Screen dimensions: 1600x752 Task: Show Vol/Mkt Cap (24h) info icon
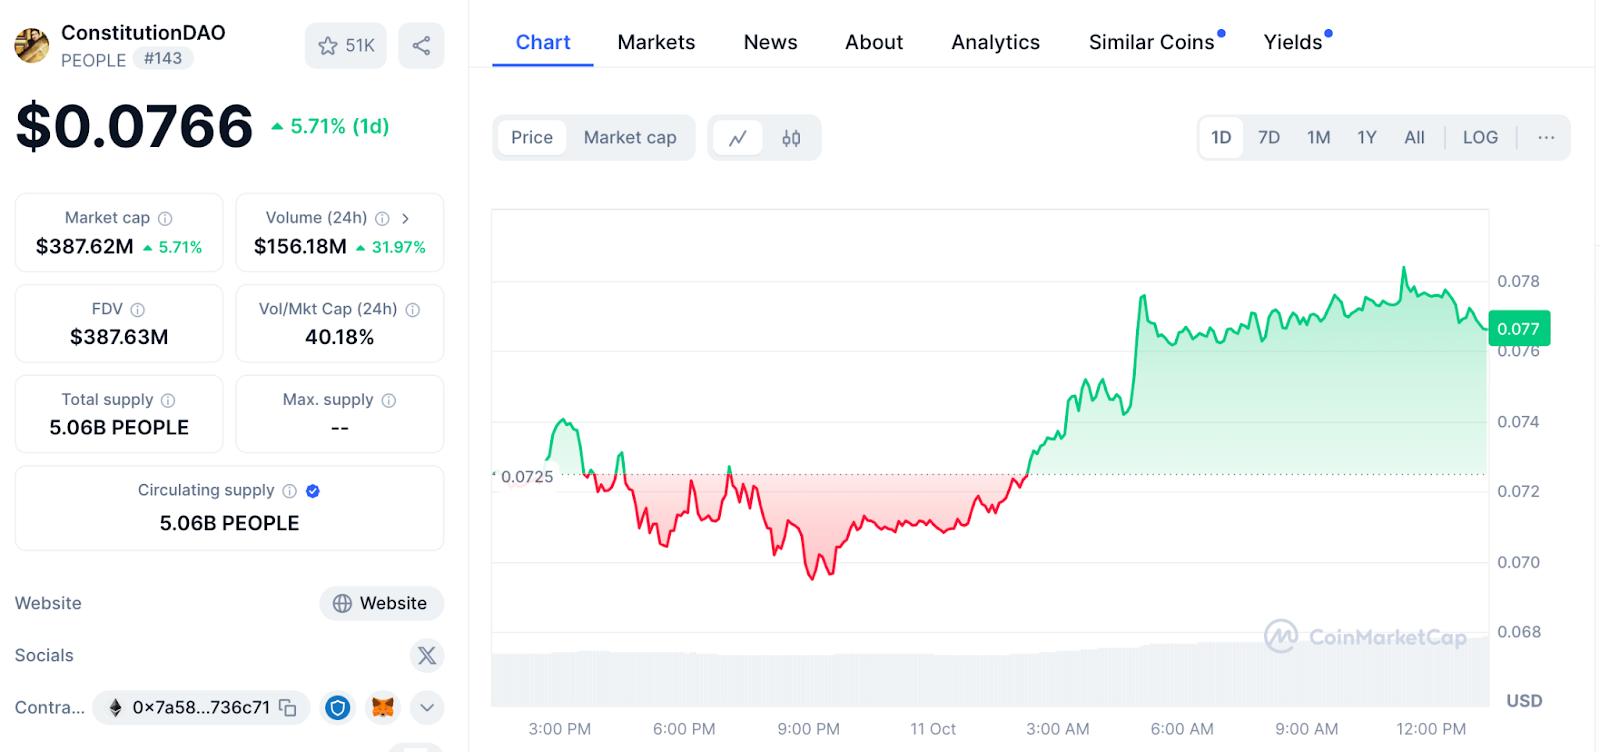click(x=413, y=310)
